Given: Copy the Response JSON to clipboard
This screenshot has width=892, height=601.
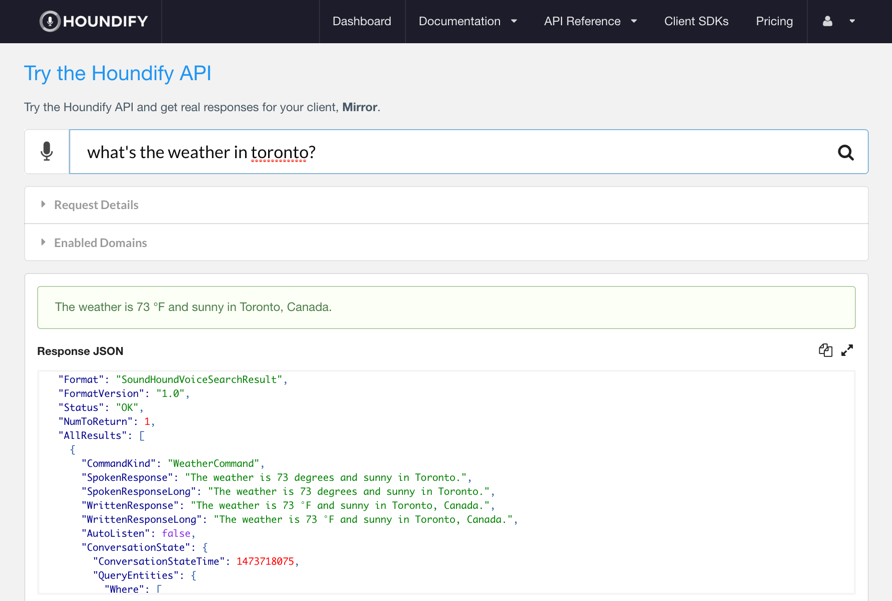Looking at the screenshot, I should point(825,350).
